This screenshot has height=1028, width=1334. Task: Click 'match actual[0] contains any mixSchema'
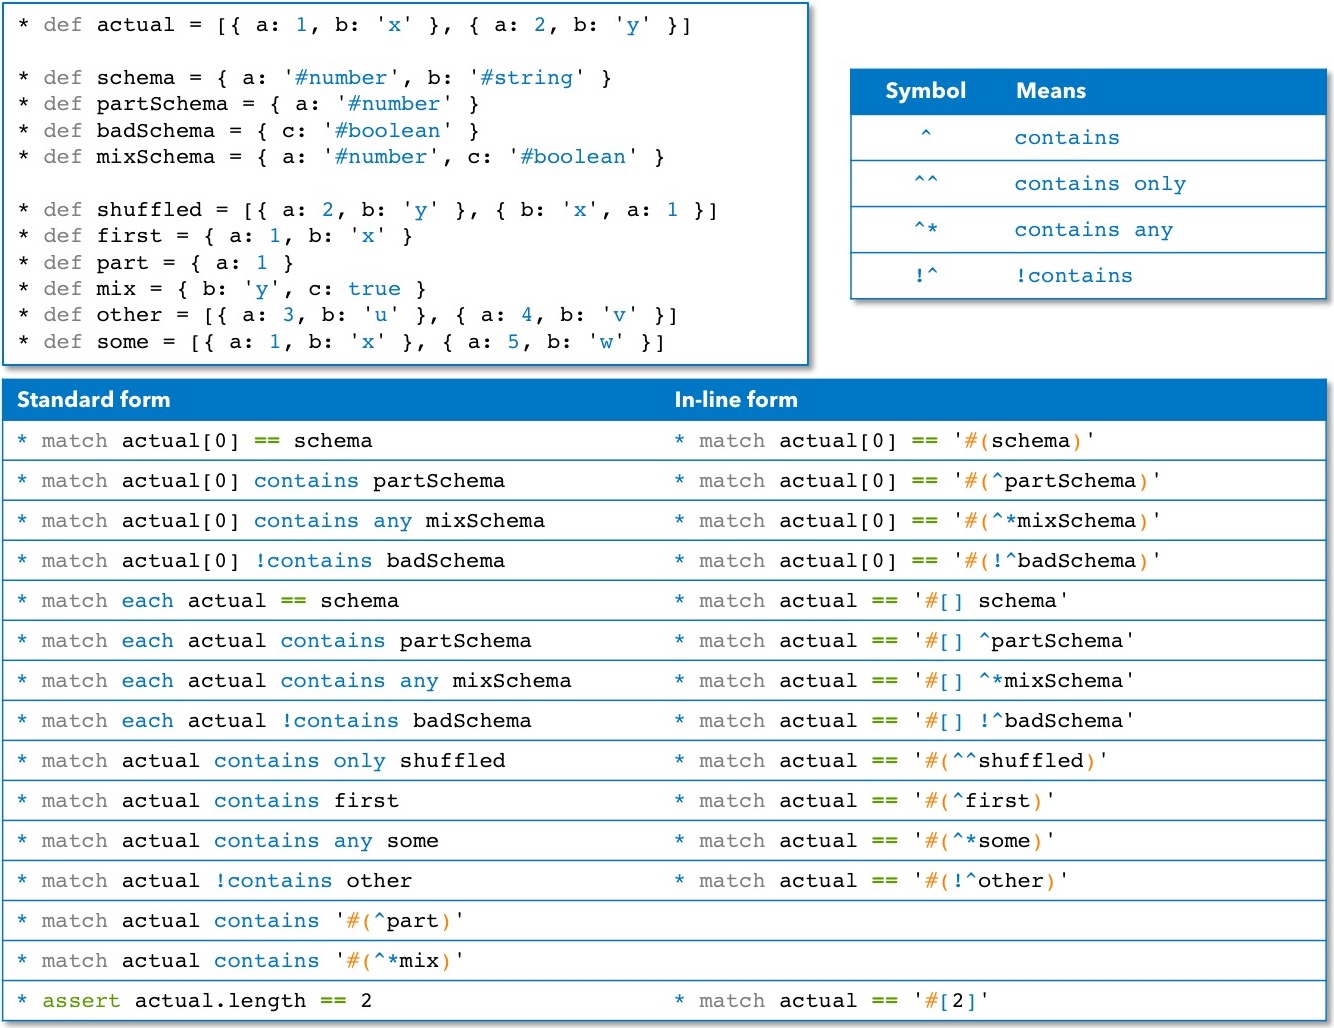click(x=281, y=521)
